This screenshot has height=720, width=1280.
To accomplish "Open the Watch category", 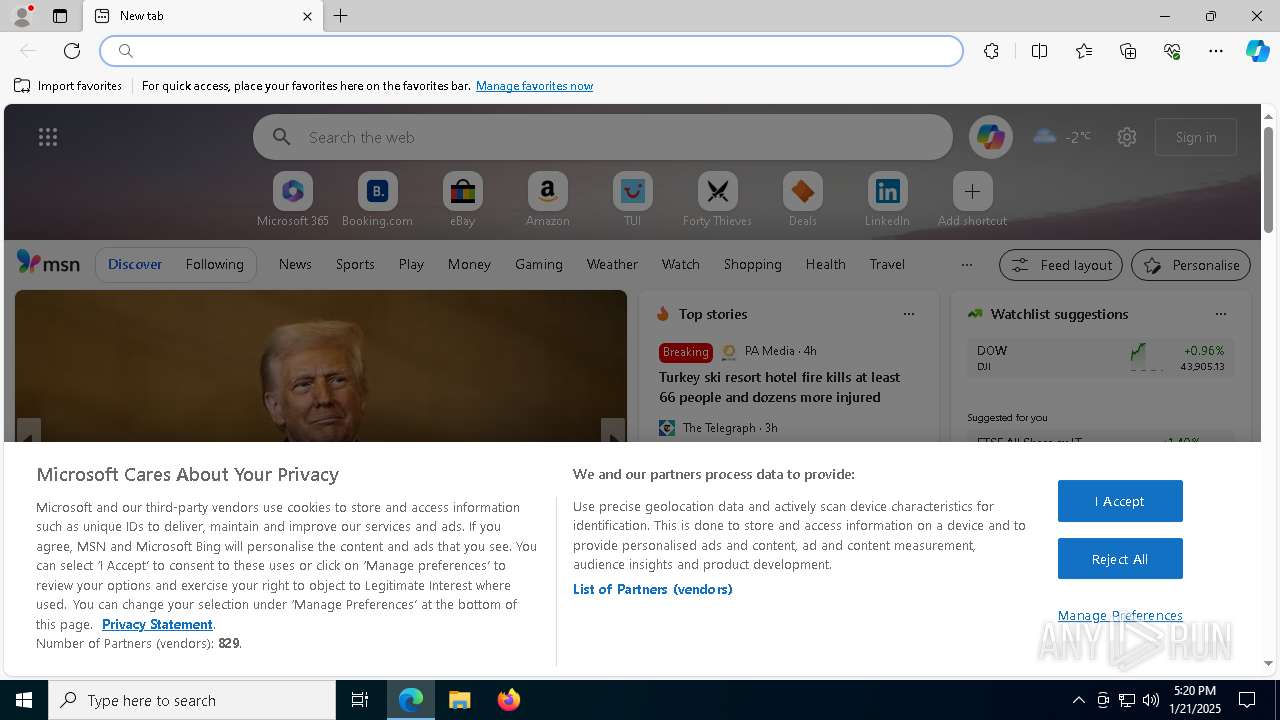I will 681,264.
